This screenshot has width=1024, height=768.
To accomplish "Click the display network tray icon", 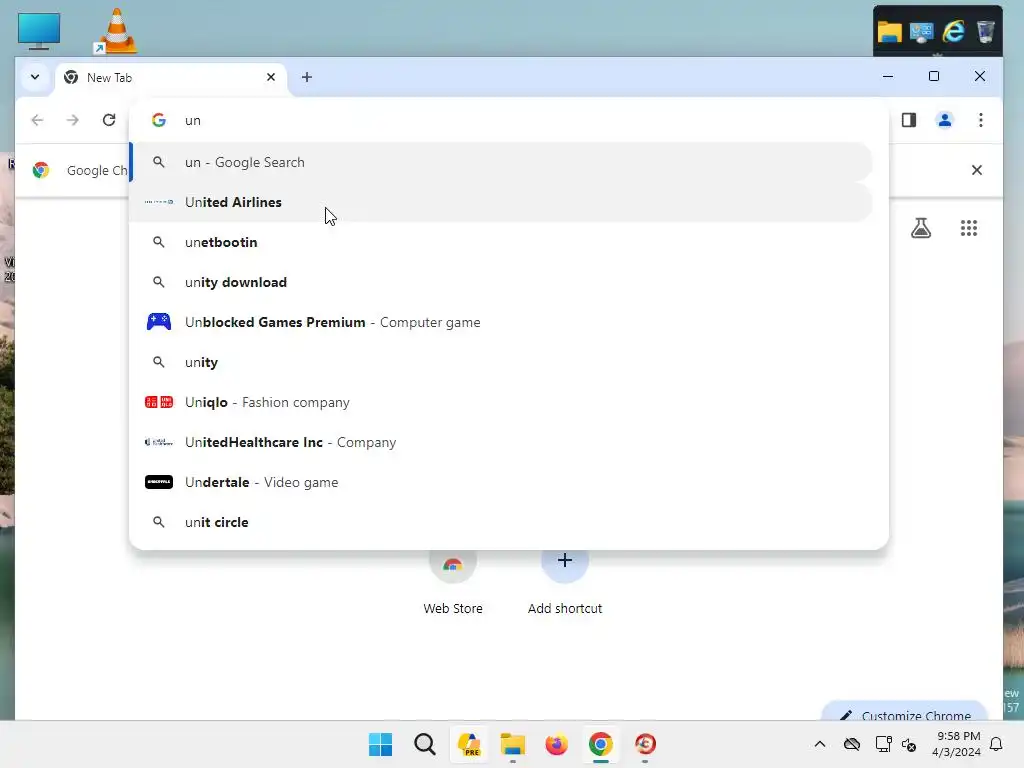I will pyautogui.click(x=883, y=744).
